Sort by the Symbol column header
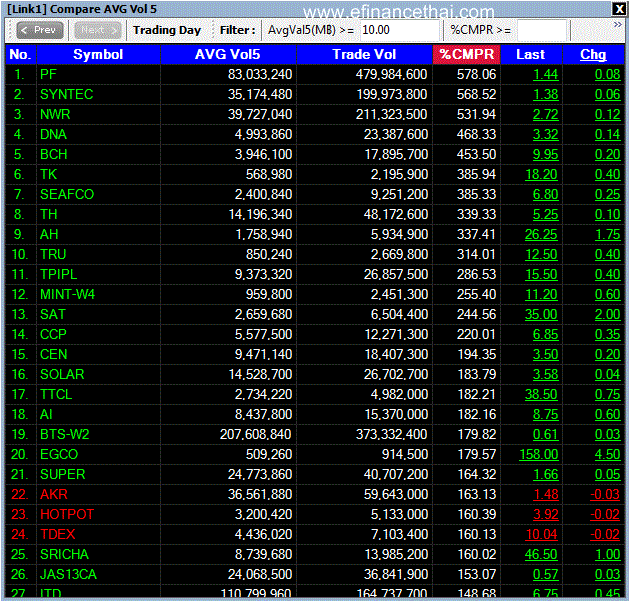Viewport: 630px width, 602px height. [98, 54]
